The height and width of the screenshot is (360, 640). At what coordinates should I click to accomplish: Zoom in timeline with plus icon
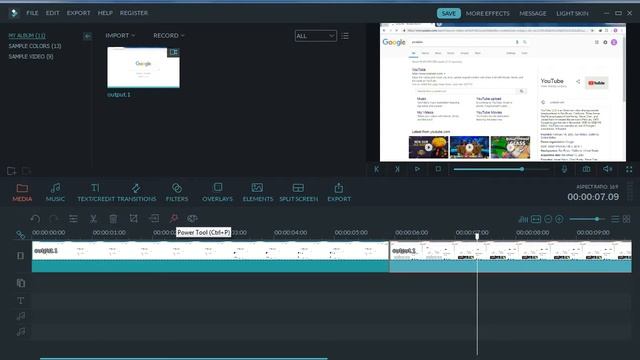(x=559, y=219)
